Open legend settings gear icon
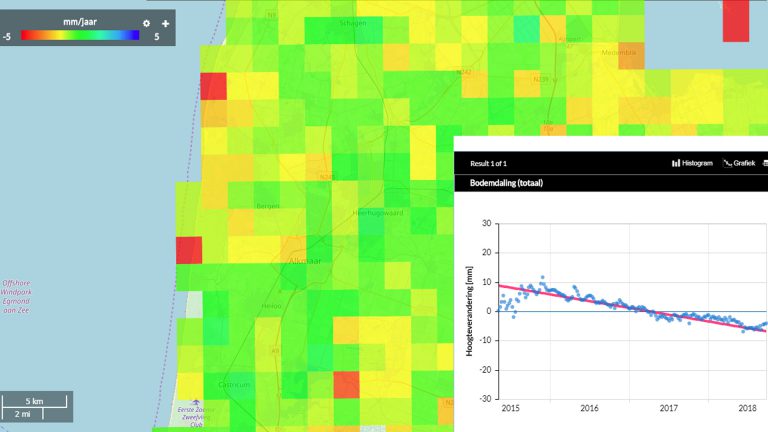The height and width of the screenshot is (432, 768). click(x=147, y=23)
